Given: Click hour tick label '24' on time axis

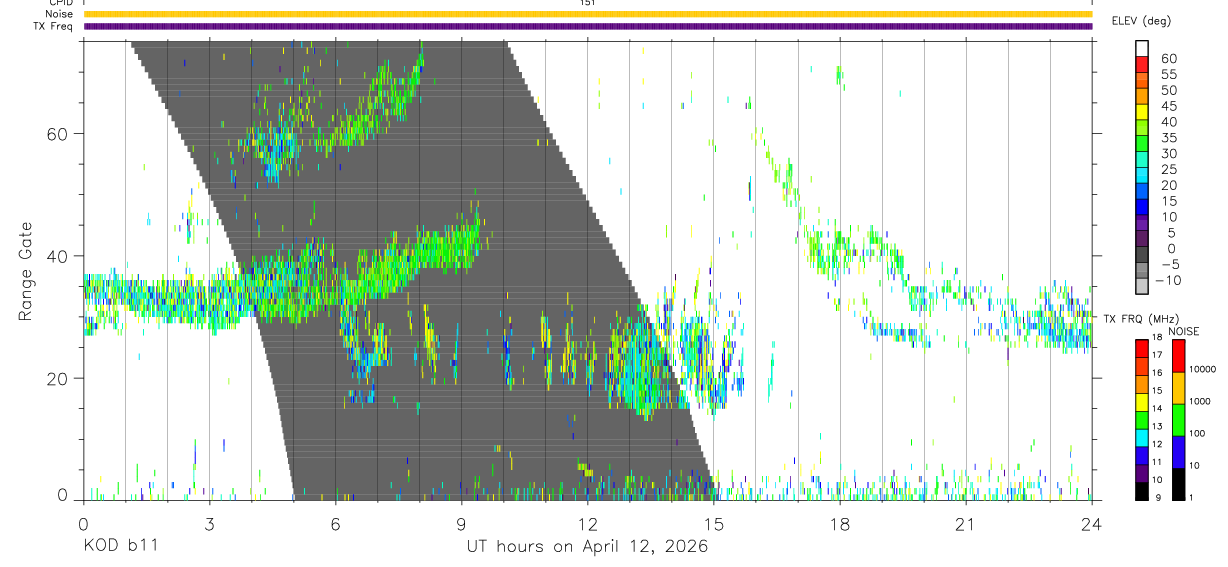Looking at the screenshot, I should 1091,524.
